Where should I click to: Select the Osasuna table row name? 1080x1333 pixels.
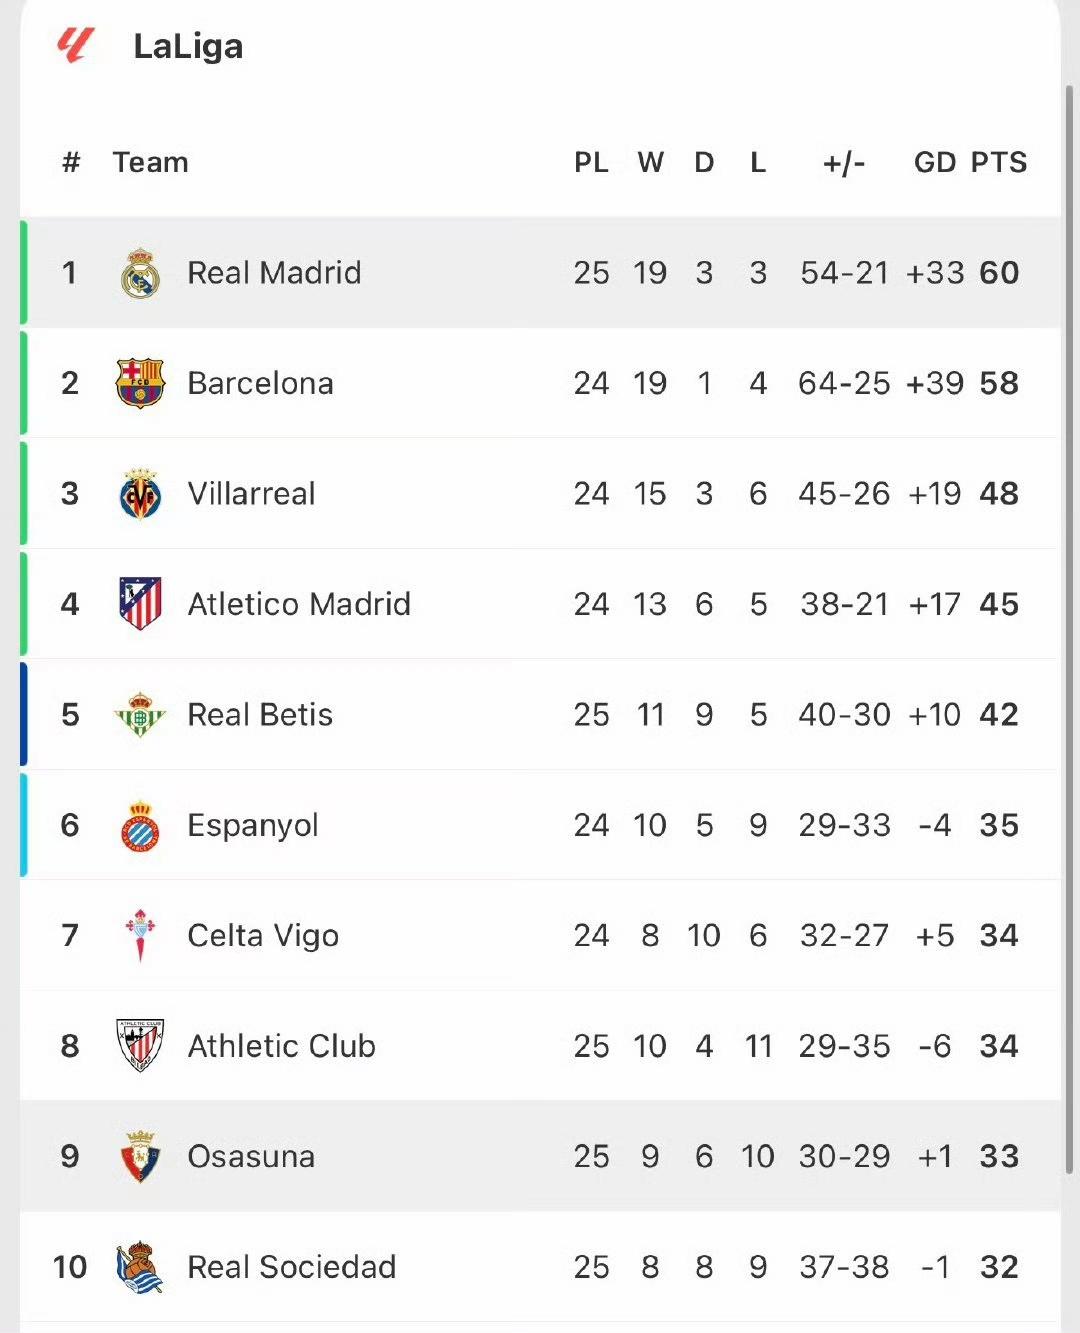(251, 1157)
